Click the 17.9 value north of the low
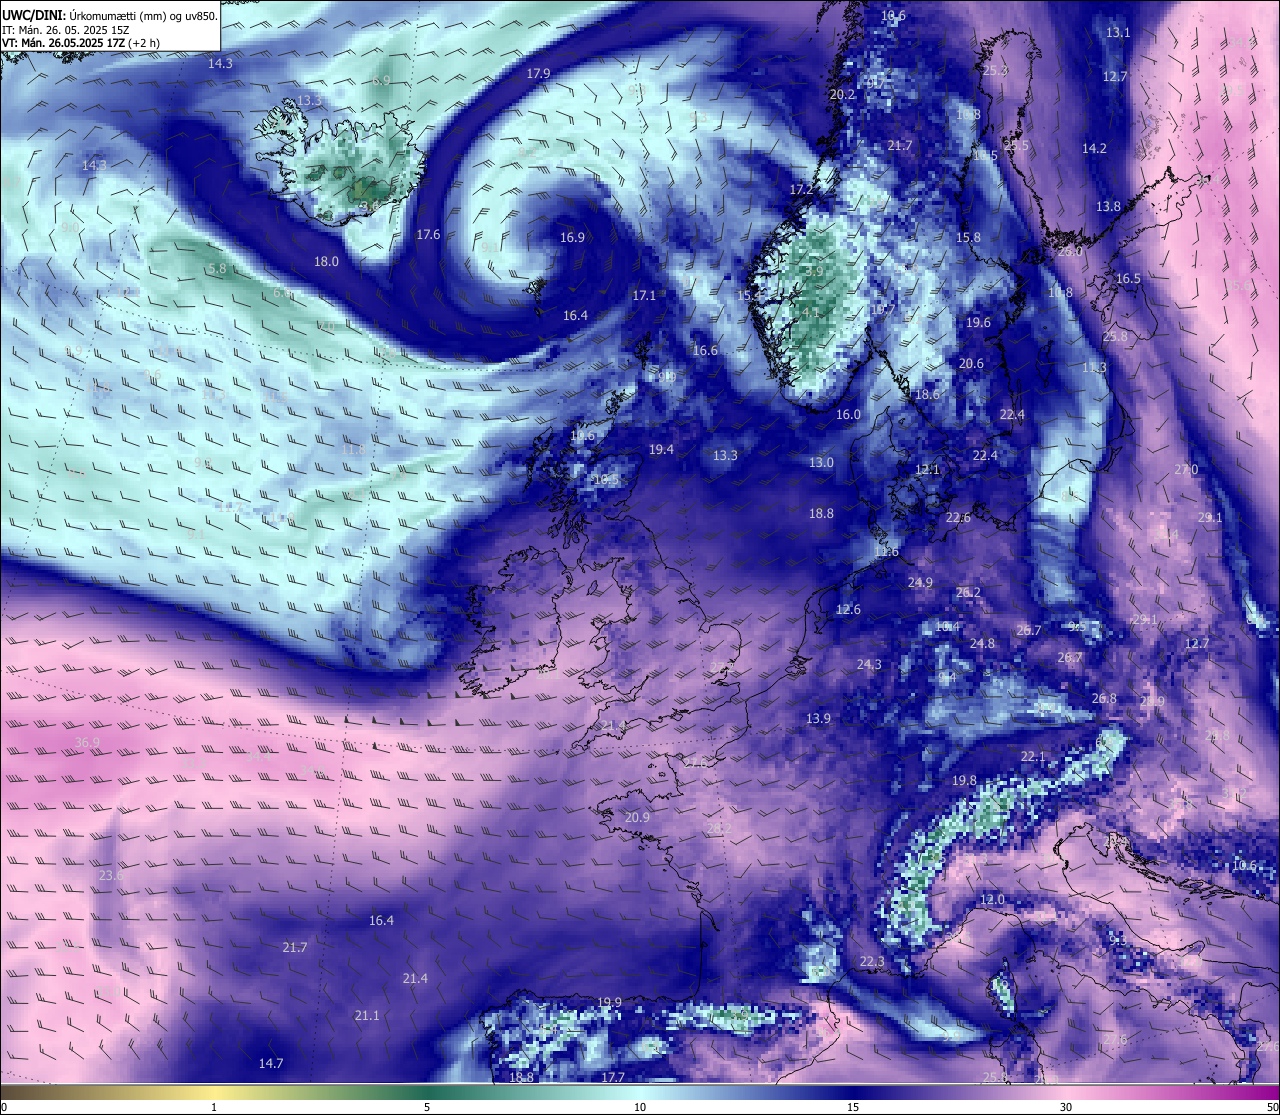Image resolution: width=1280 pixels, height=1115 pixels. coord(539,74)
